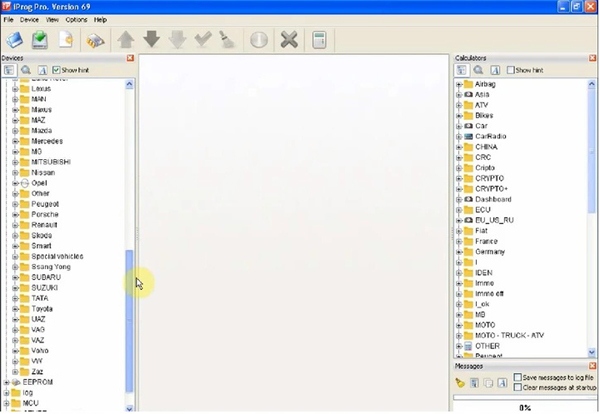Check Save messages to log file
Viewport: 600px width, 414px height.
tap(517, 377)
